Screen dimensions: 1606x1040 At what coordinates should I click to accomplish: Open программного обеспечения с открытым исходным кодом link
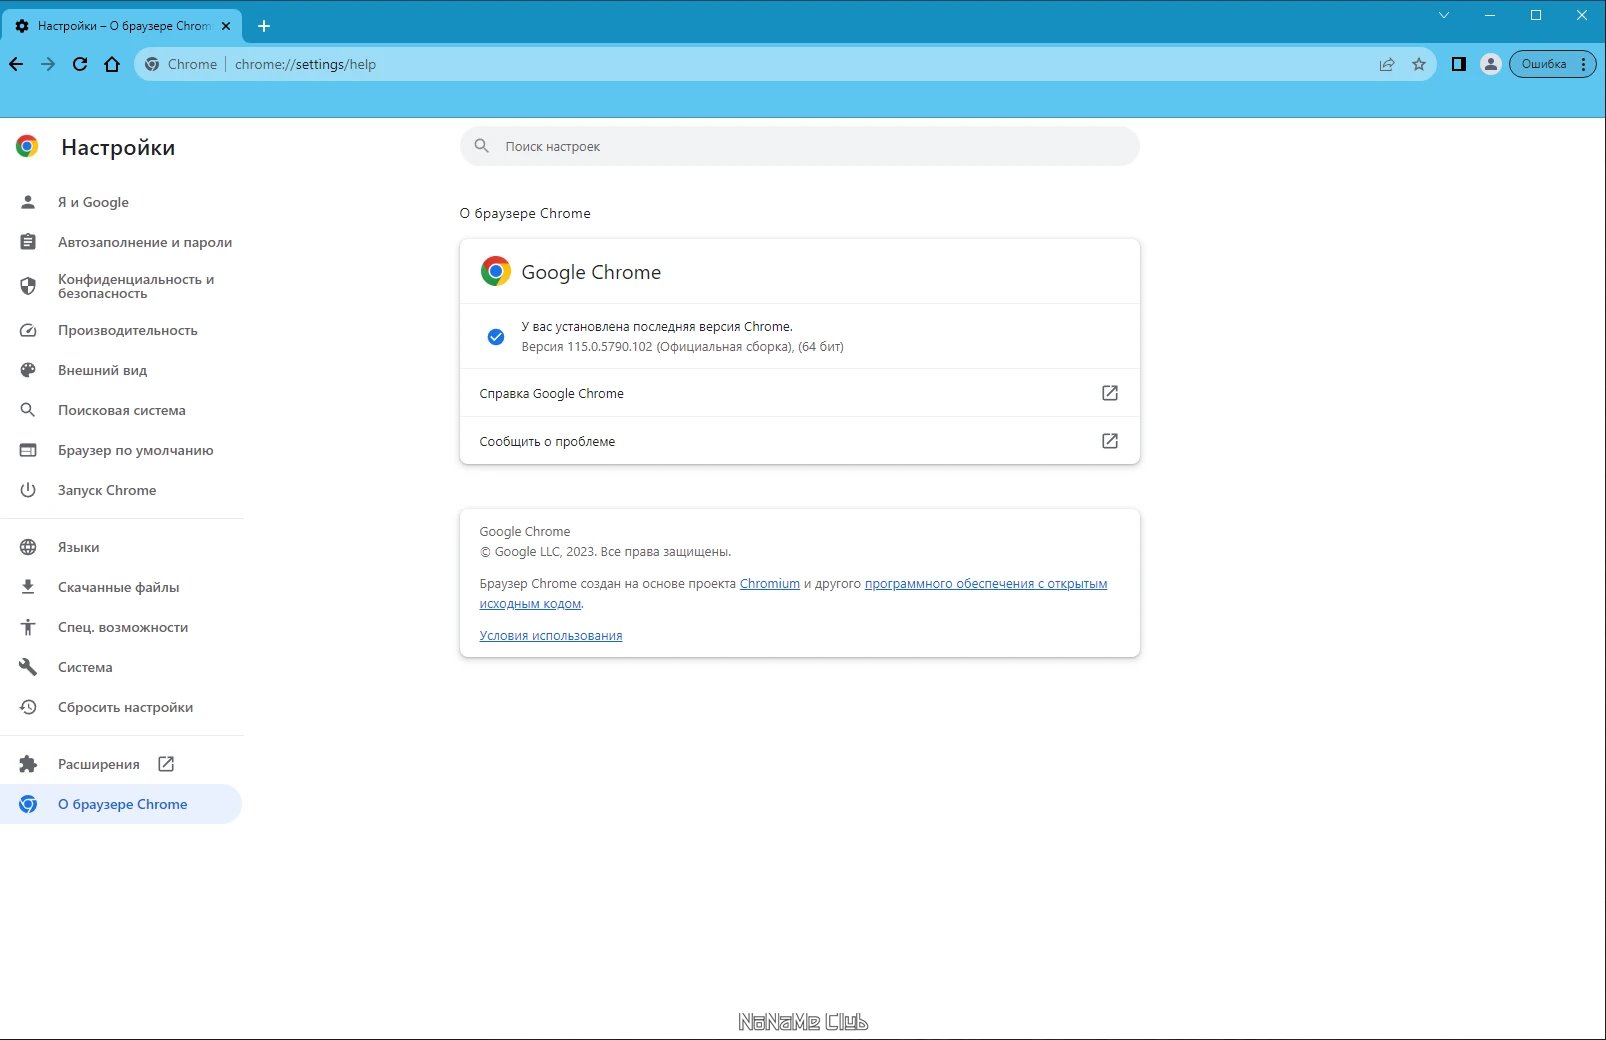pos(986,584)
